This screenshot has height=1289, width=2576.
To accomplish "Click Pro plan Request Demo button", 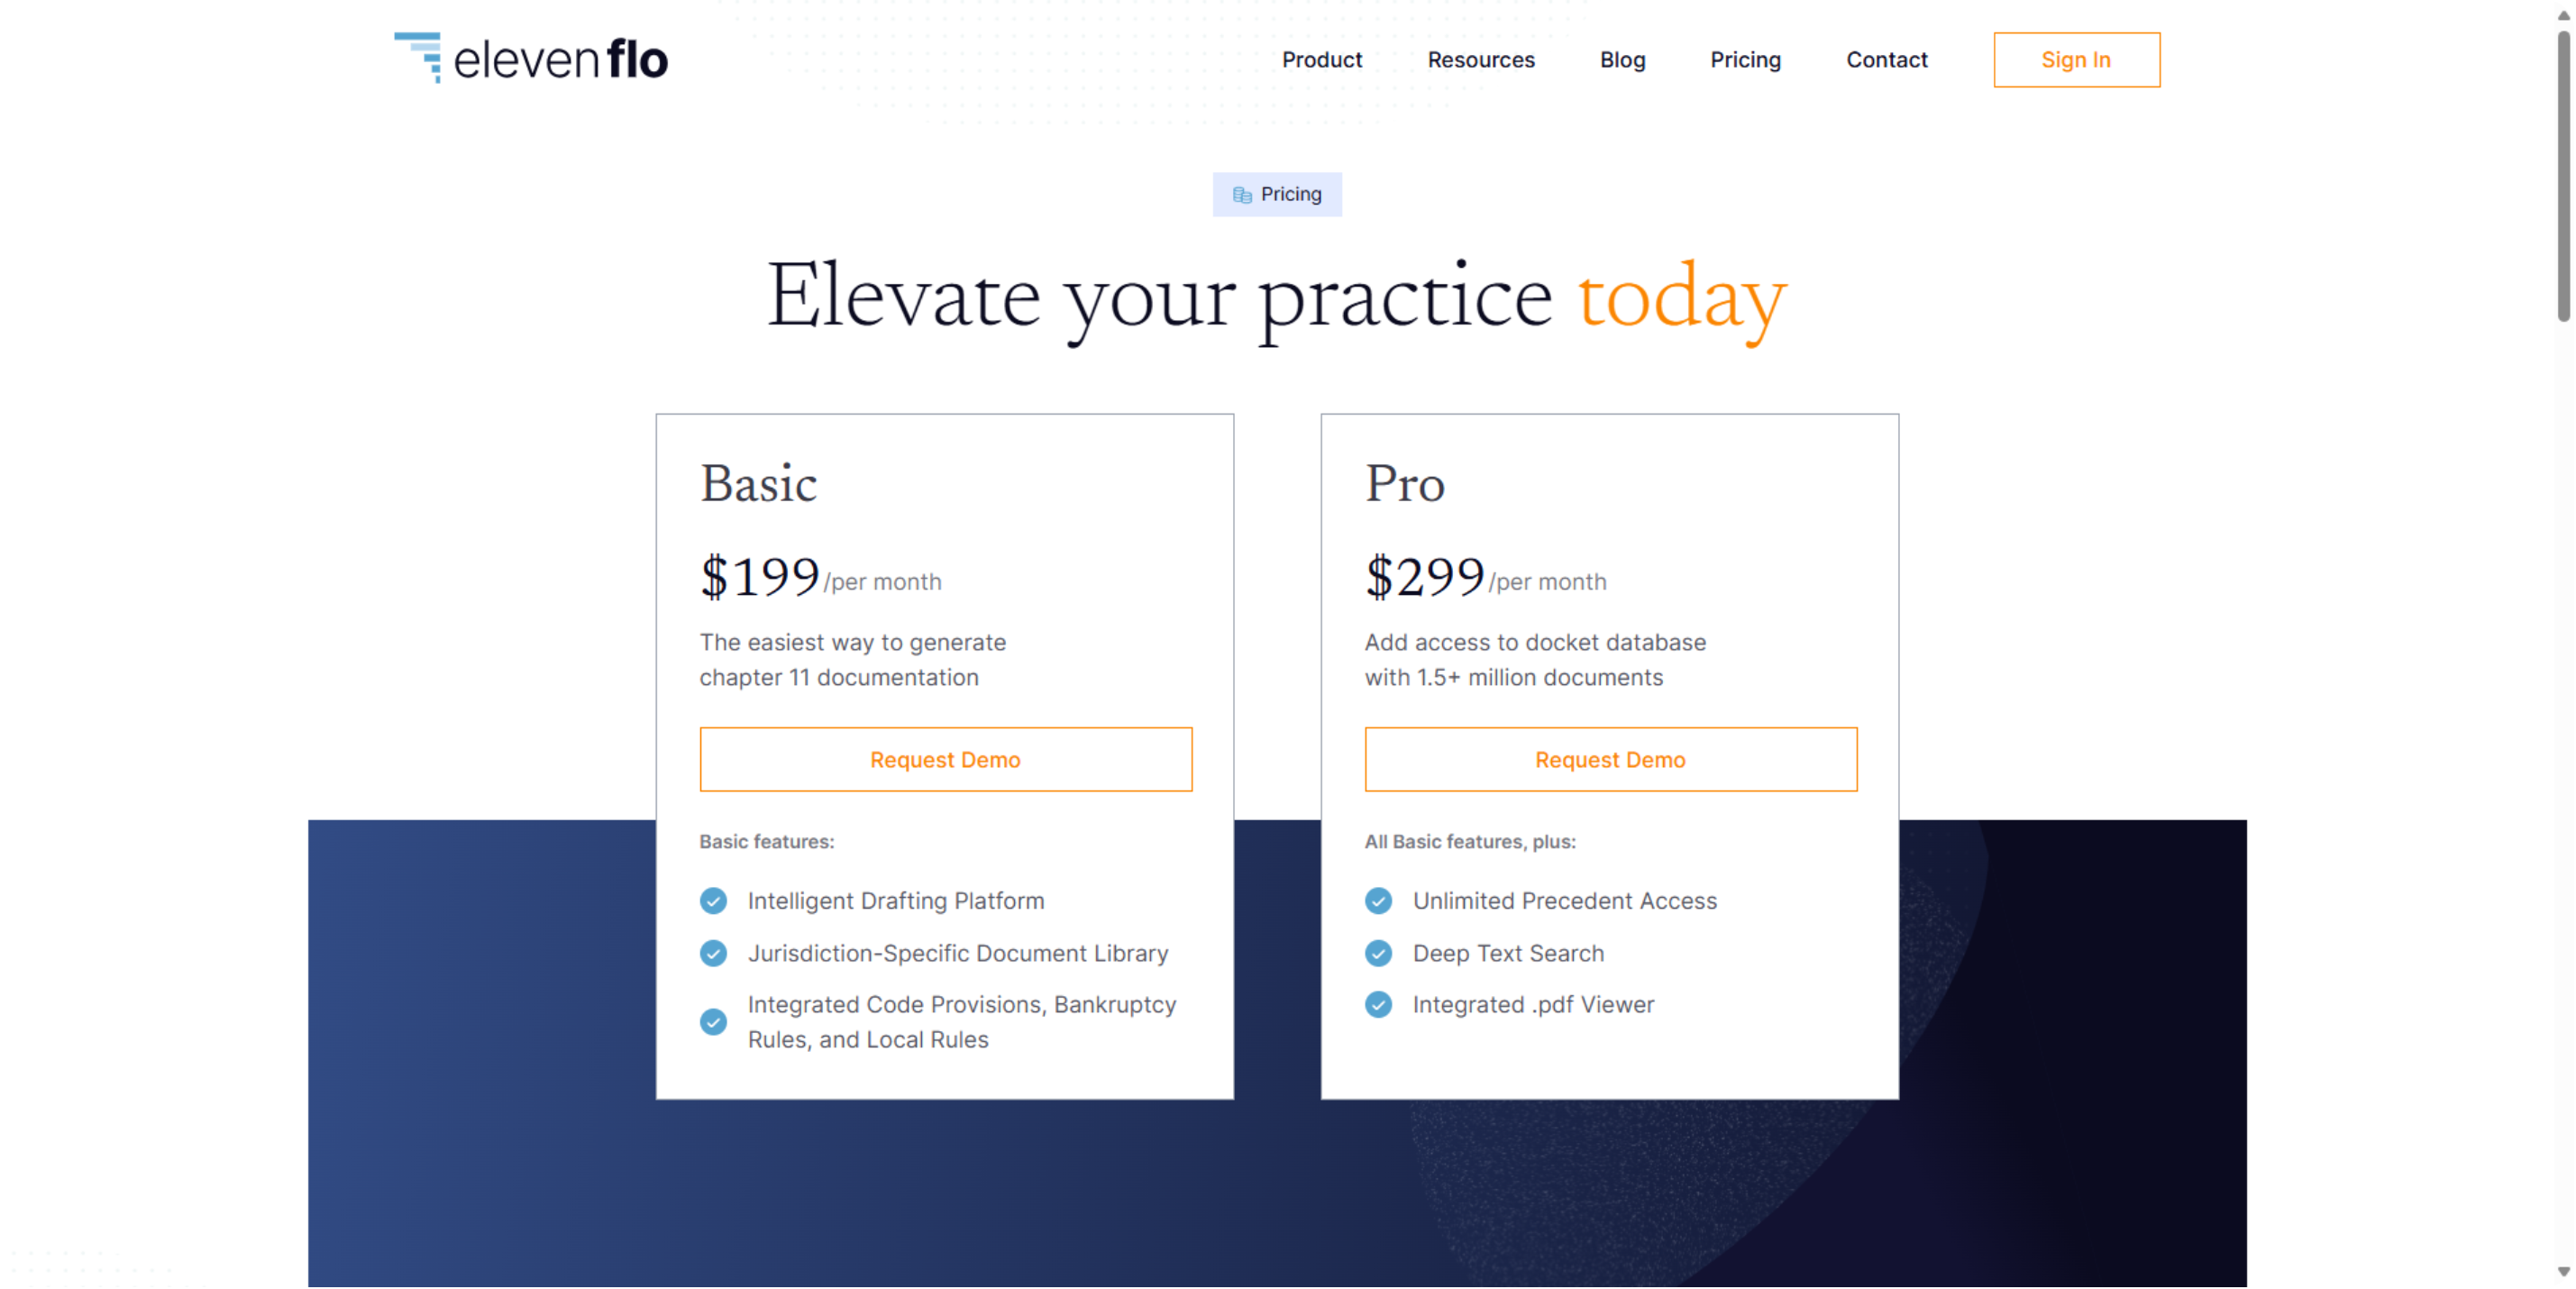I will point(1610,760).
